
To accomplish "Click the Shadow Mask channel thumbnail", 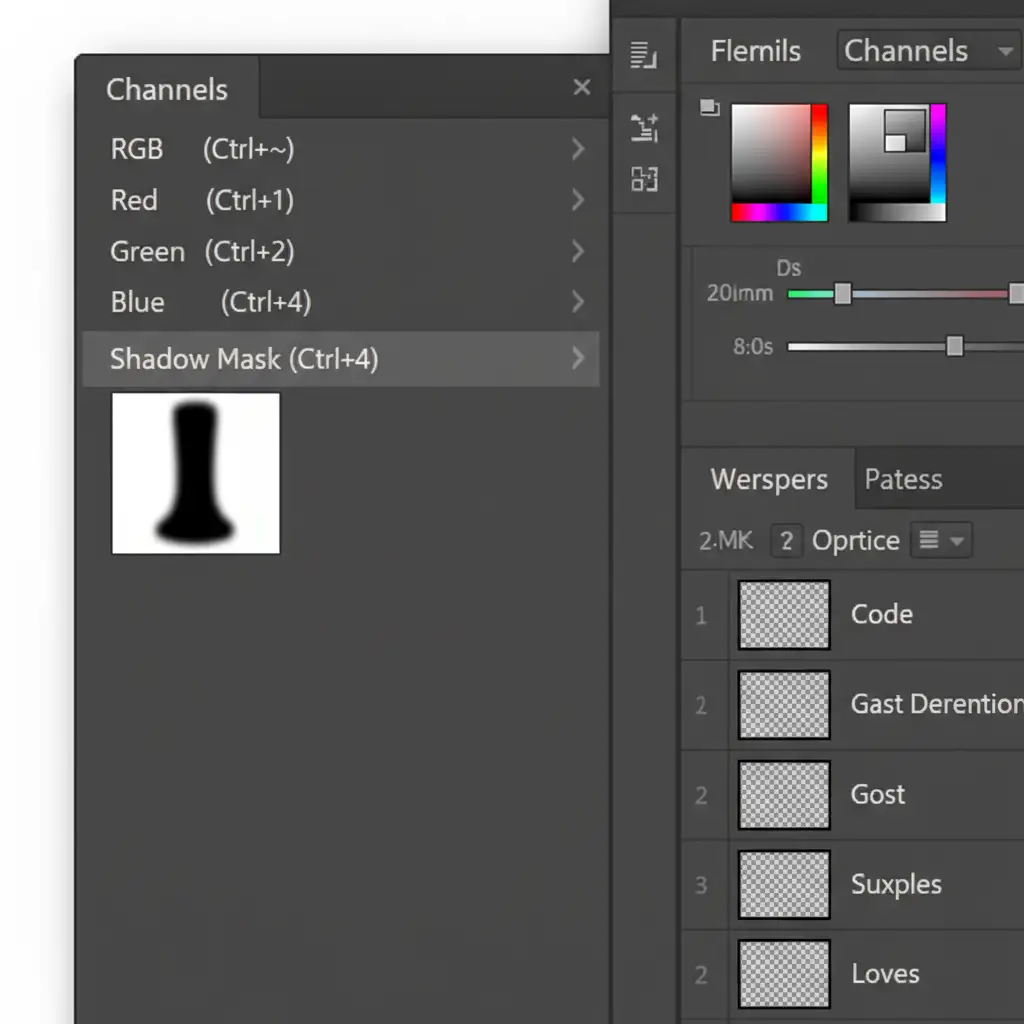I will (196, 473).
